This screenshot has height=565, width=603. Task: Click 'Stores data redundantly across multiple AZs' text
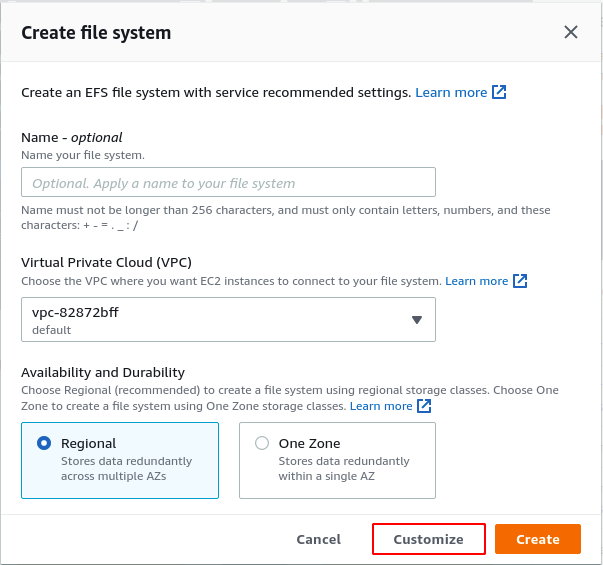127,468
